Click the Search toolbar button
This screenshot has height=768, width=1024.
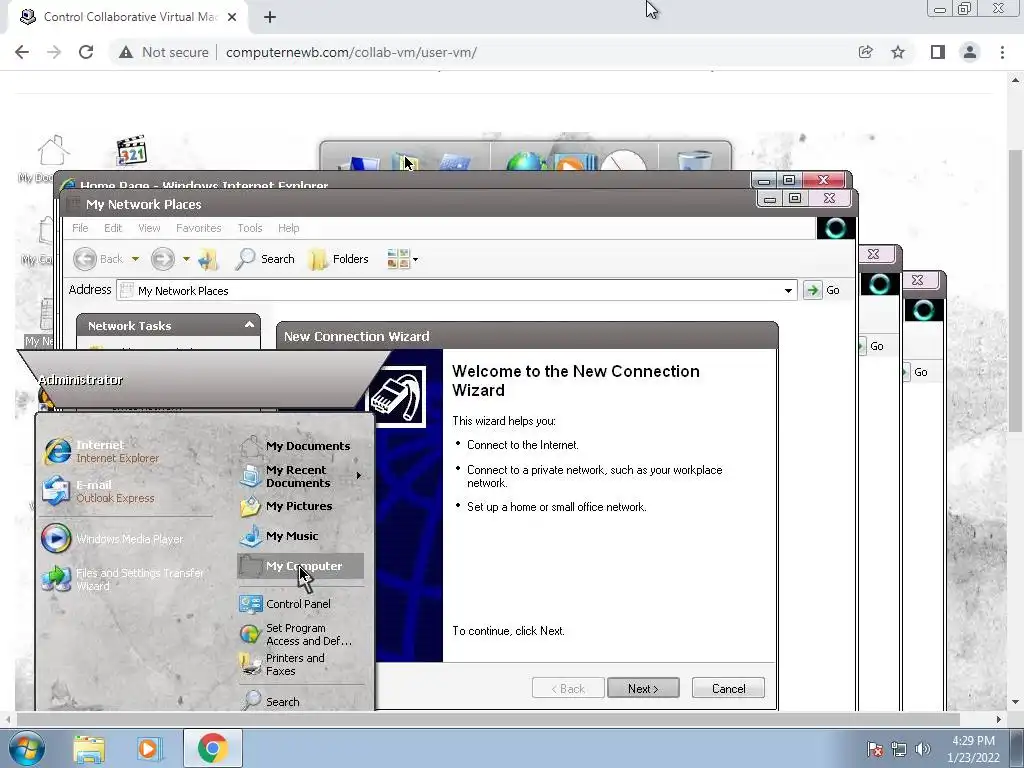tap(265, 259)
